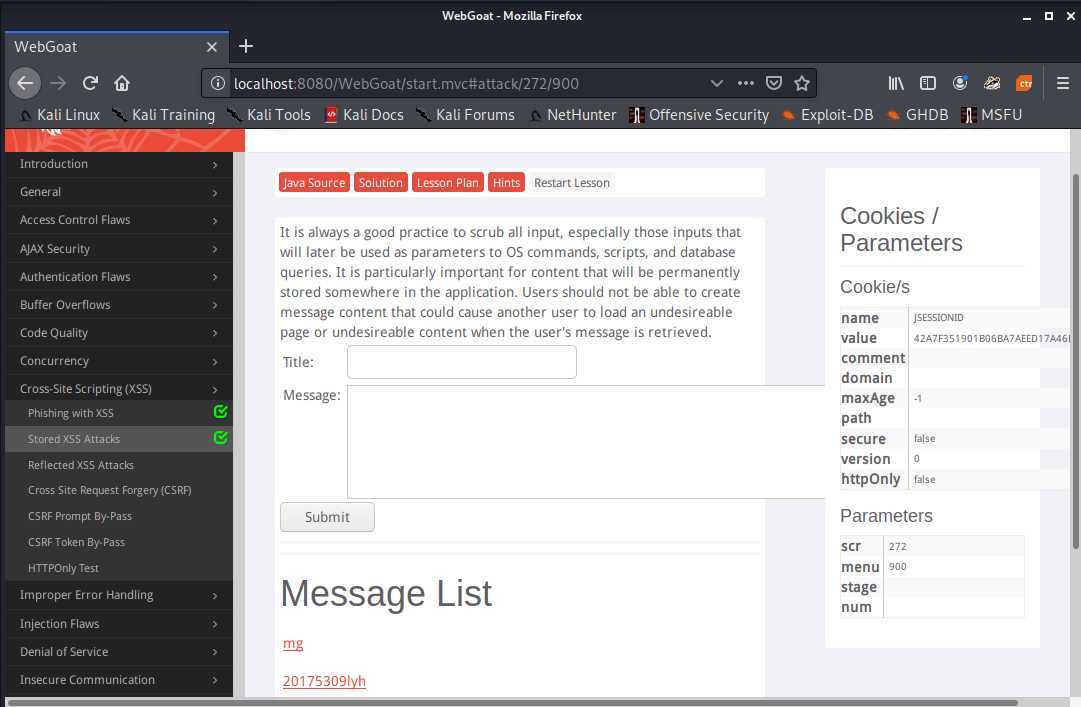This screenshot has width=1081, height=707.
Task: Open the '20175309lyh' message link
Action: 324,682
